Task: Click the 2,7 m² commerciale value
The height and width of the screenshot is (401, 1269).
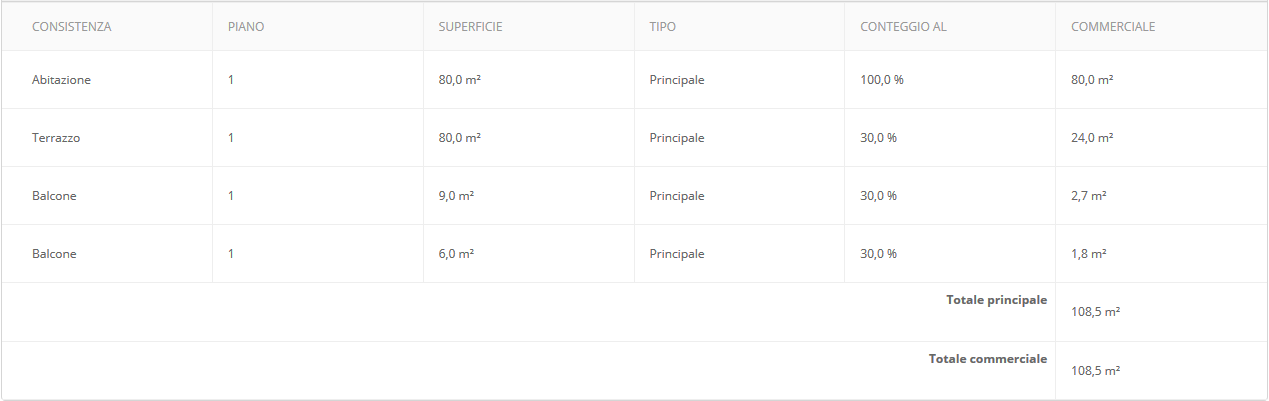Action: tap(1089, 196)
